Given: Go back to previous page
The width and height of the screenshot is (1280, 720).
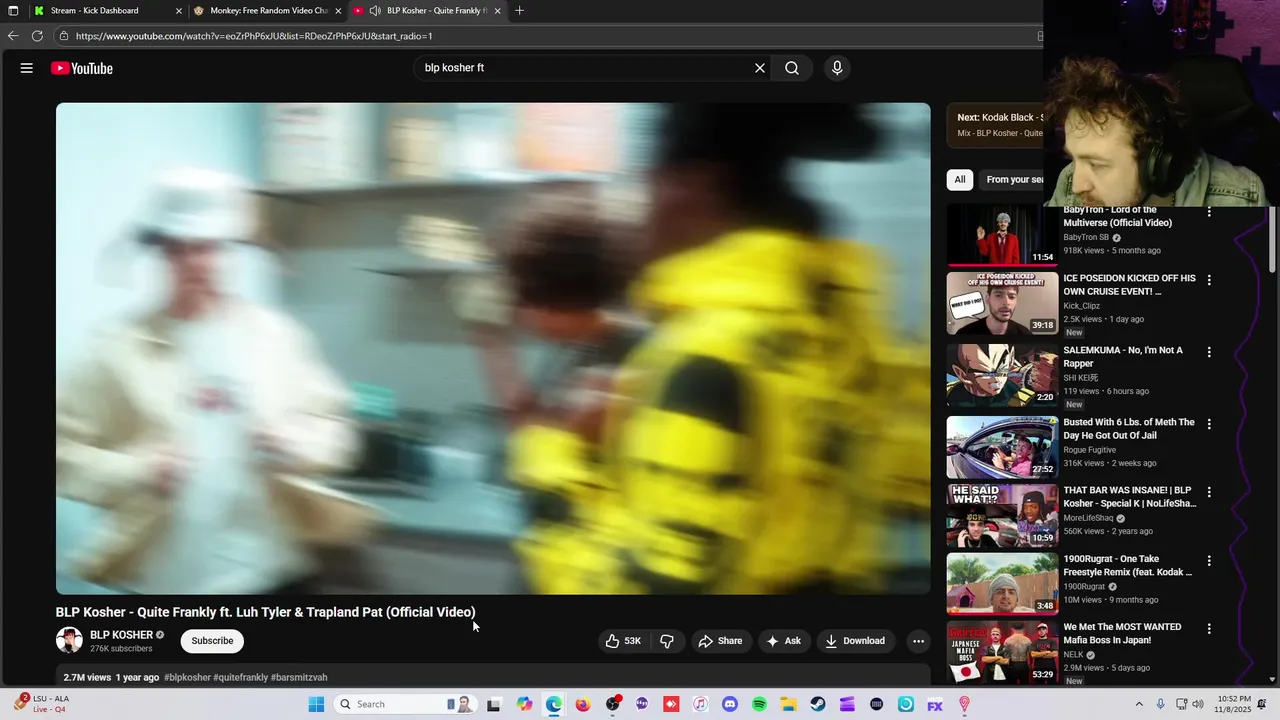Looking at the screenshot, I should click(13, 36).
